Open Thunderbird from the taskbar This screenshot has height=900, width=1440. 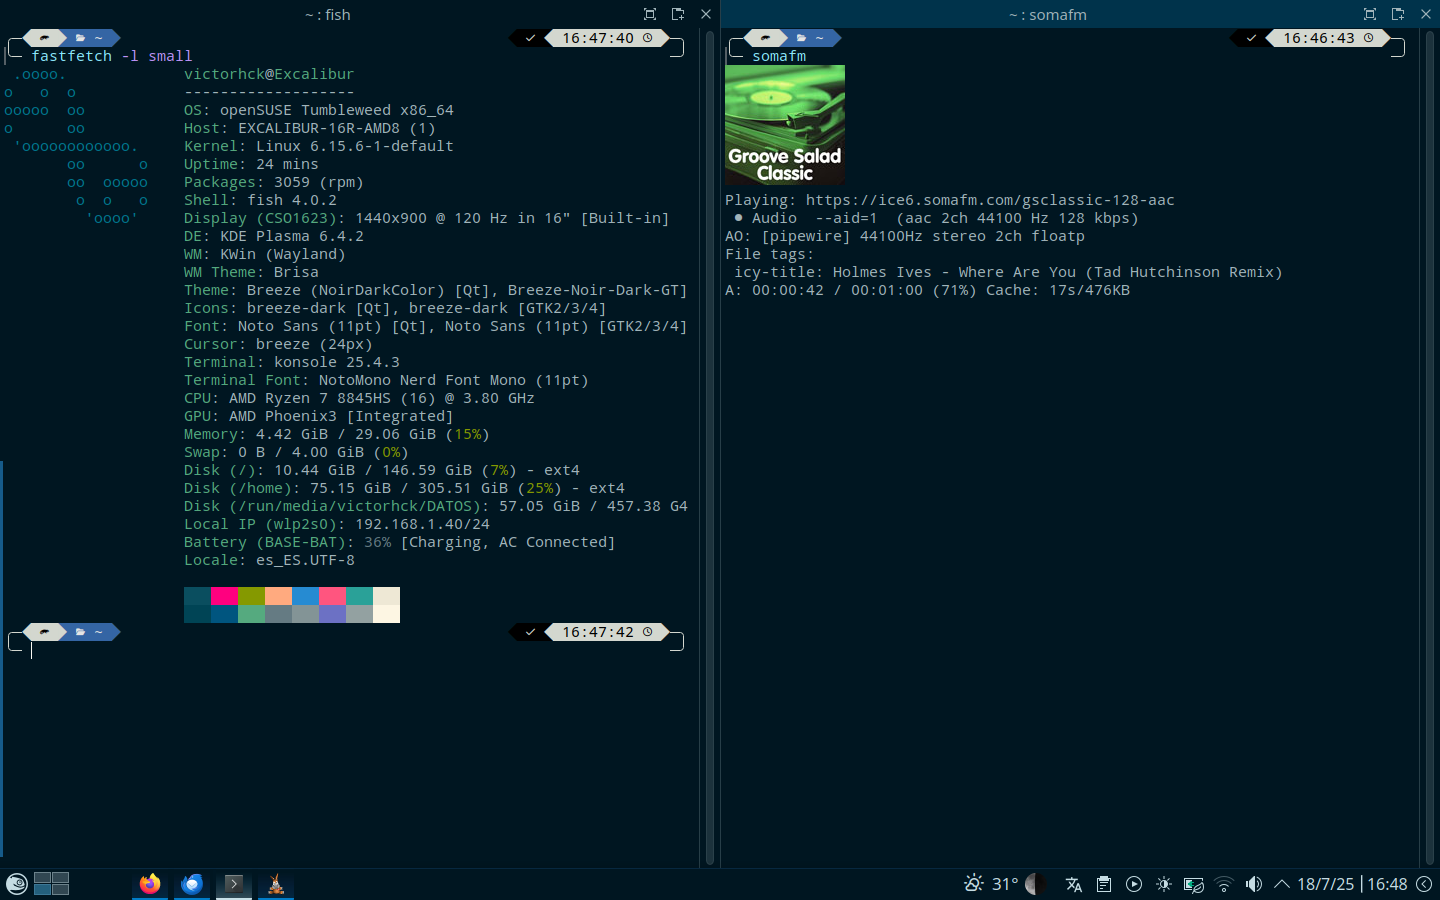pos(192,884)
